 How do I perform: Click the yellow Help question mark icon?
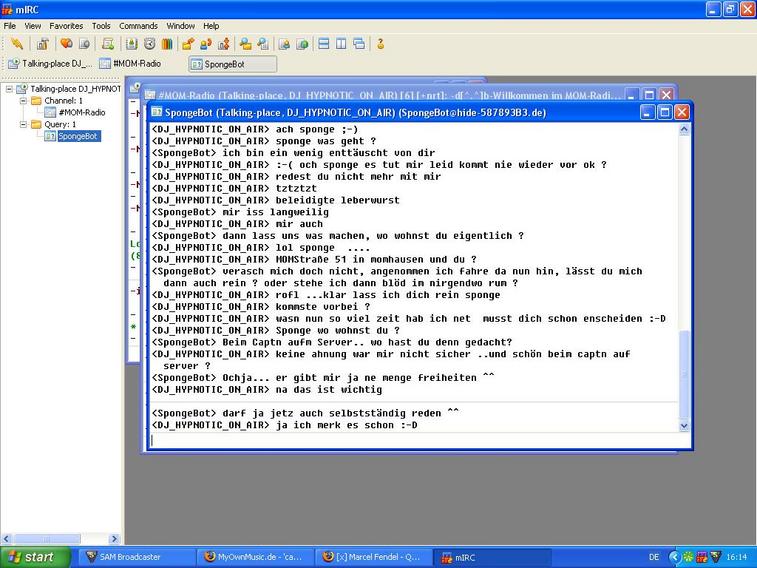click(381, 44)
